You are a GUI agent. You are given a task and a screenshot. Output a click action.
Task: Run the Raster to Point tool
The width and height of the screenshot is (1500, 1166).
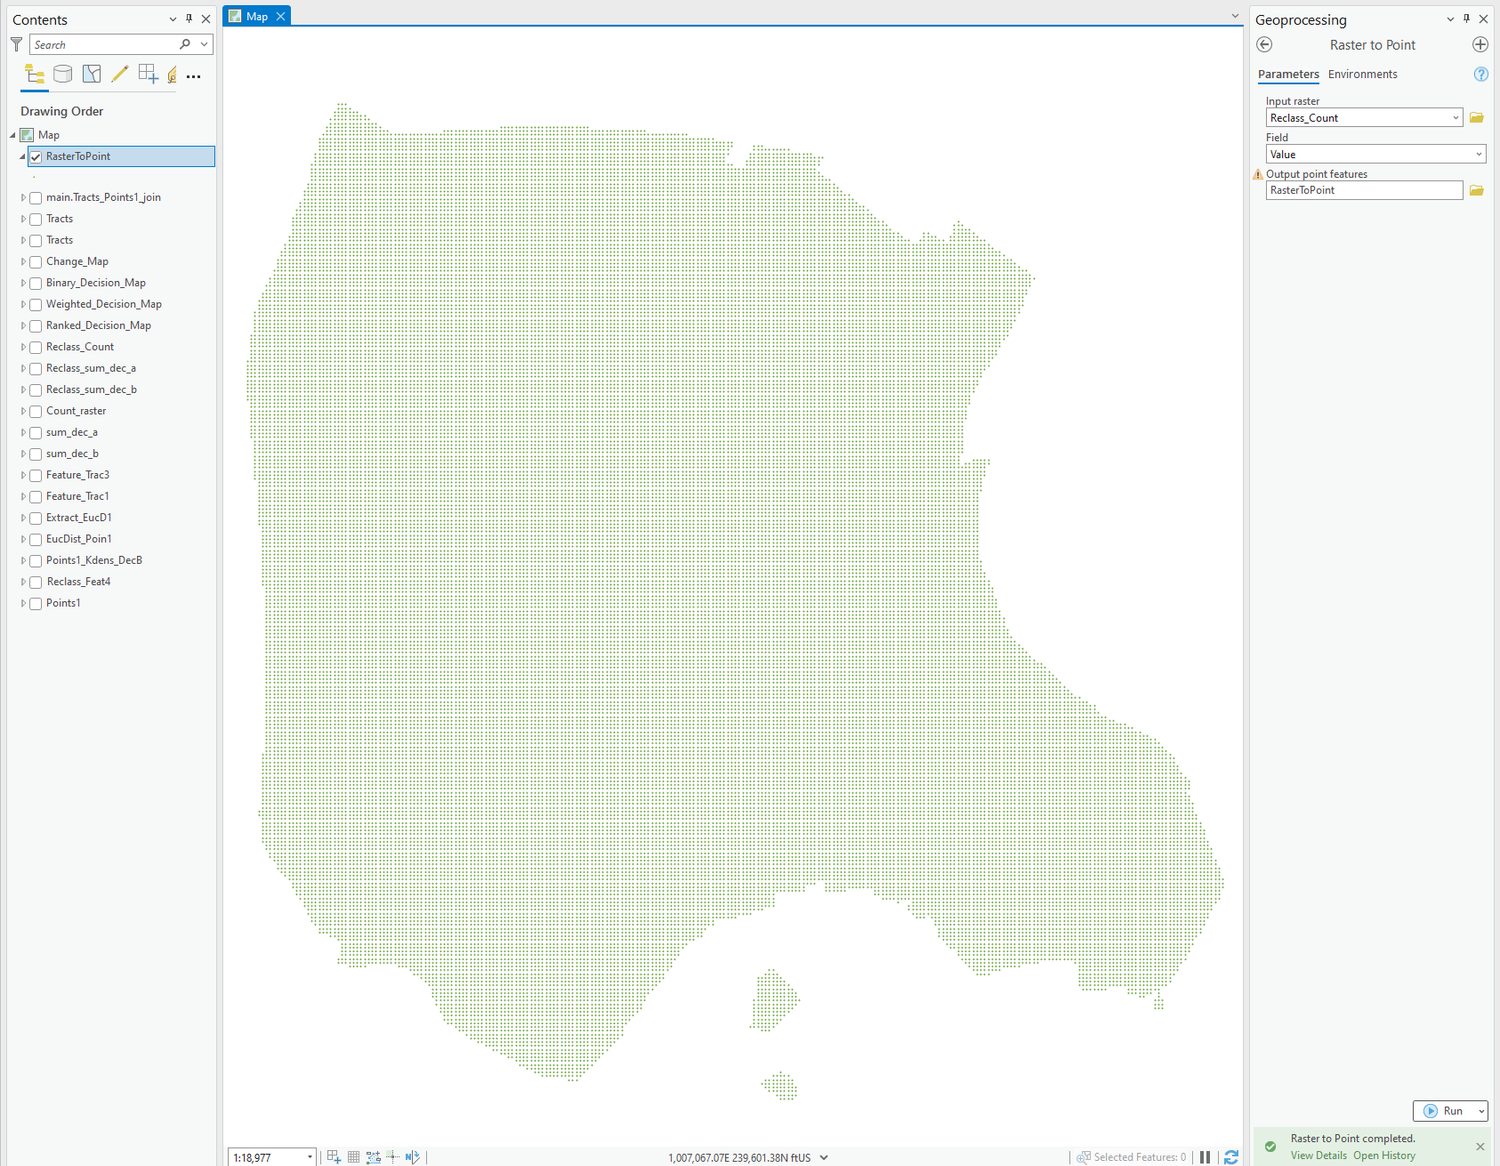tap(1445, 1111)
